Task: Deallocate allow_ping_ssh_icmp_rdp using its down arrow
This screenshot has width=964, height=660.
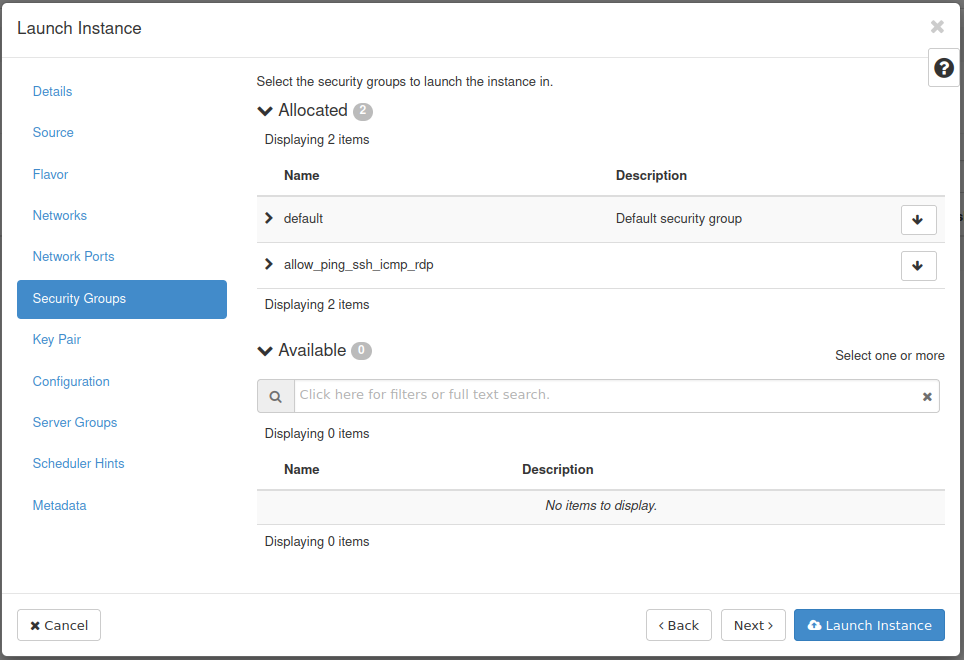Action: [918, 265]
